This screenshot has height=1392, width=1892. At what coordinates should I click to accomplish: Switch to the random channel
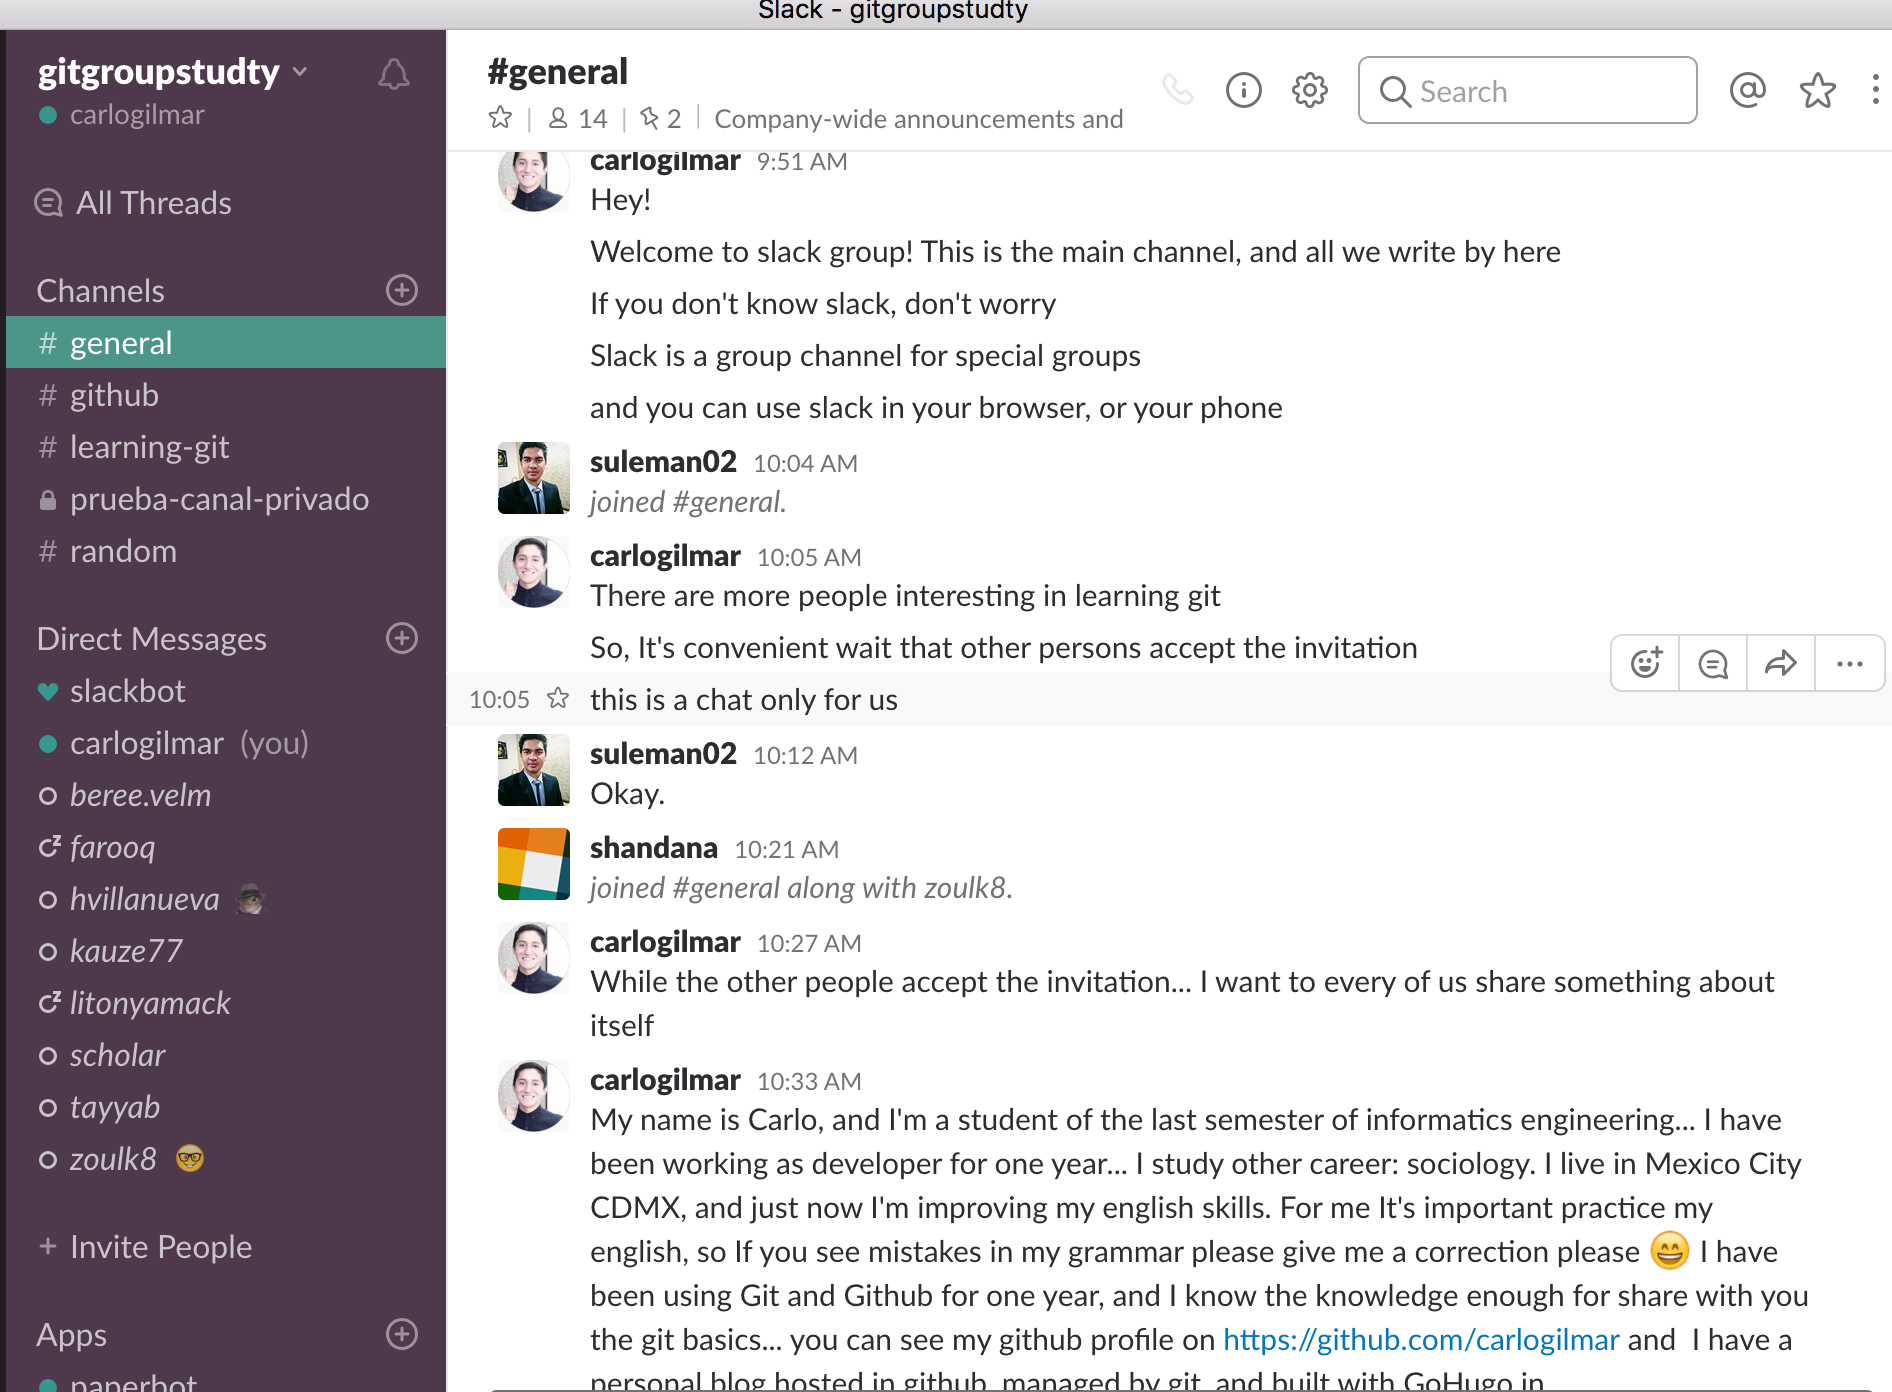[x=226, y=551]
